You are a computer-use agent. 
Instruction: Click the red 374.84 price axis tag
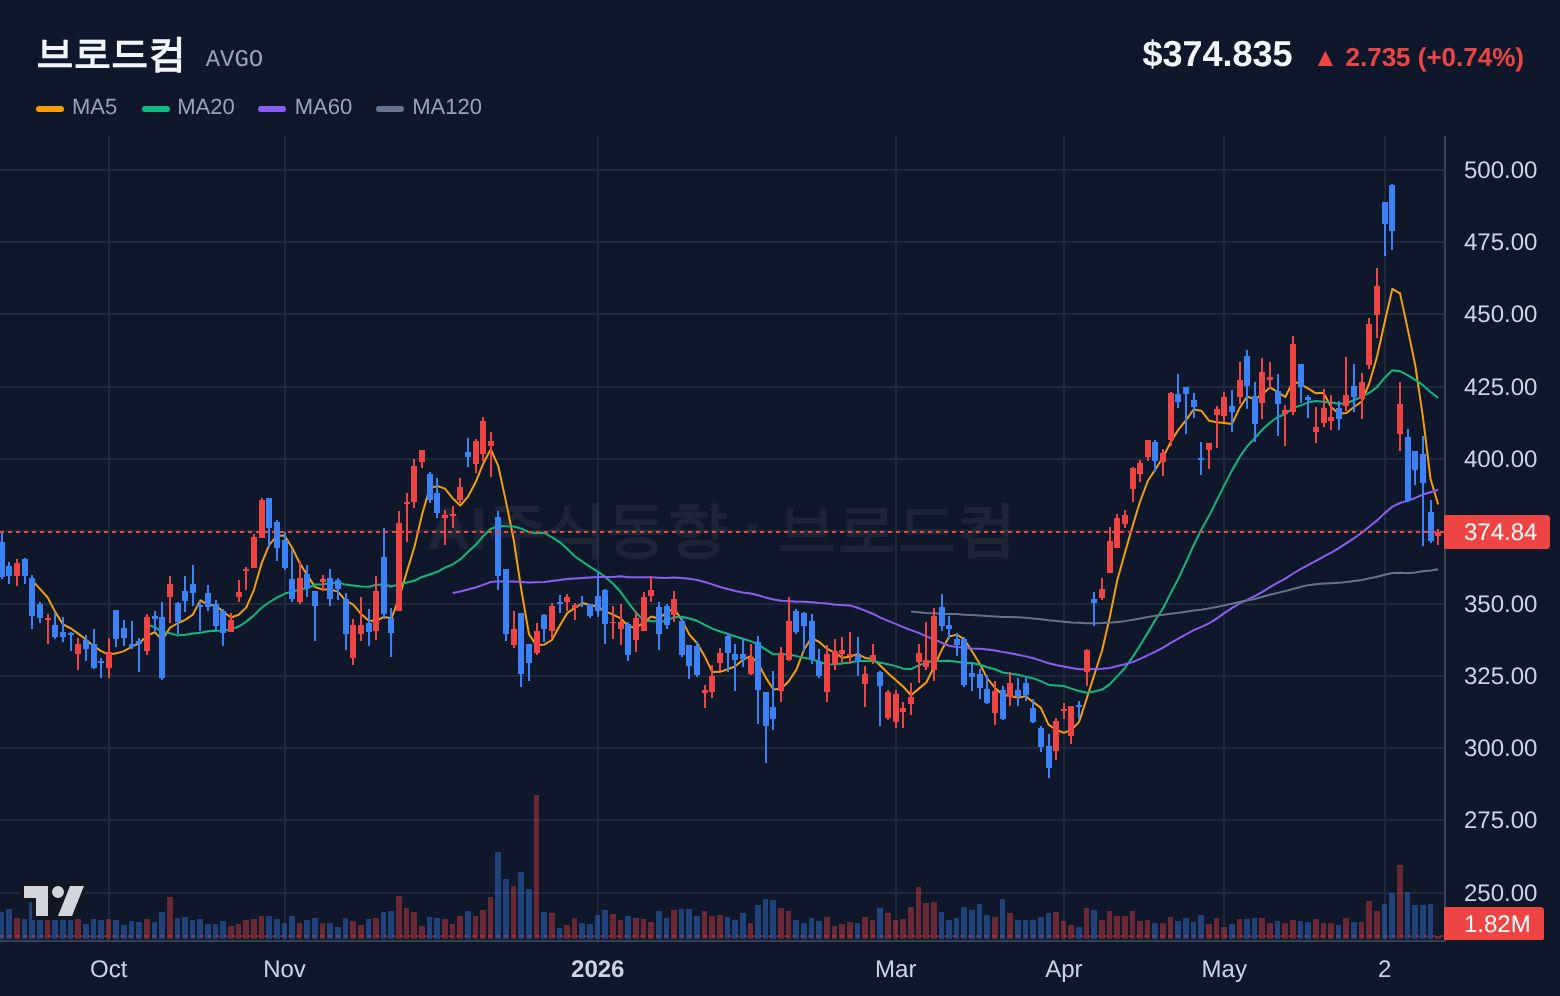click(x=1497, y=532)
